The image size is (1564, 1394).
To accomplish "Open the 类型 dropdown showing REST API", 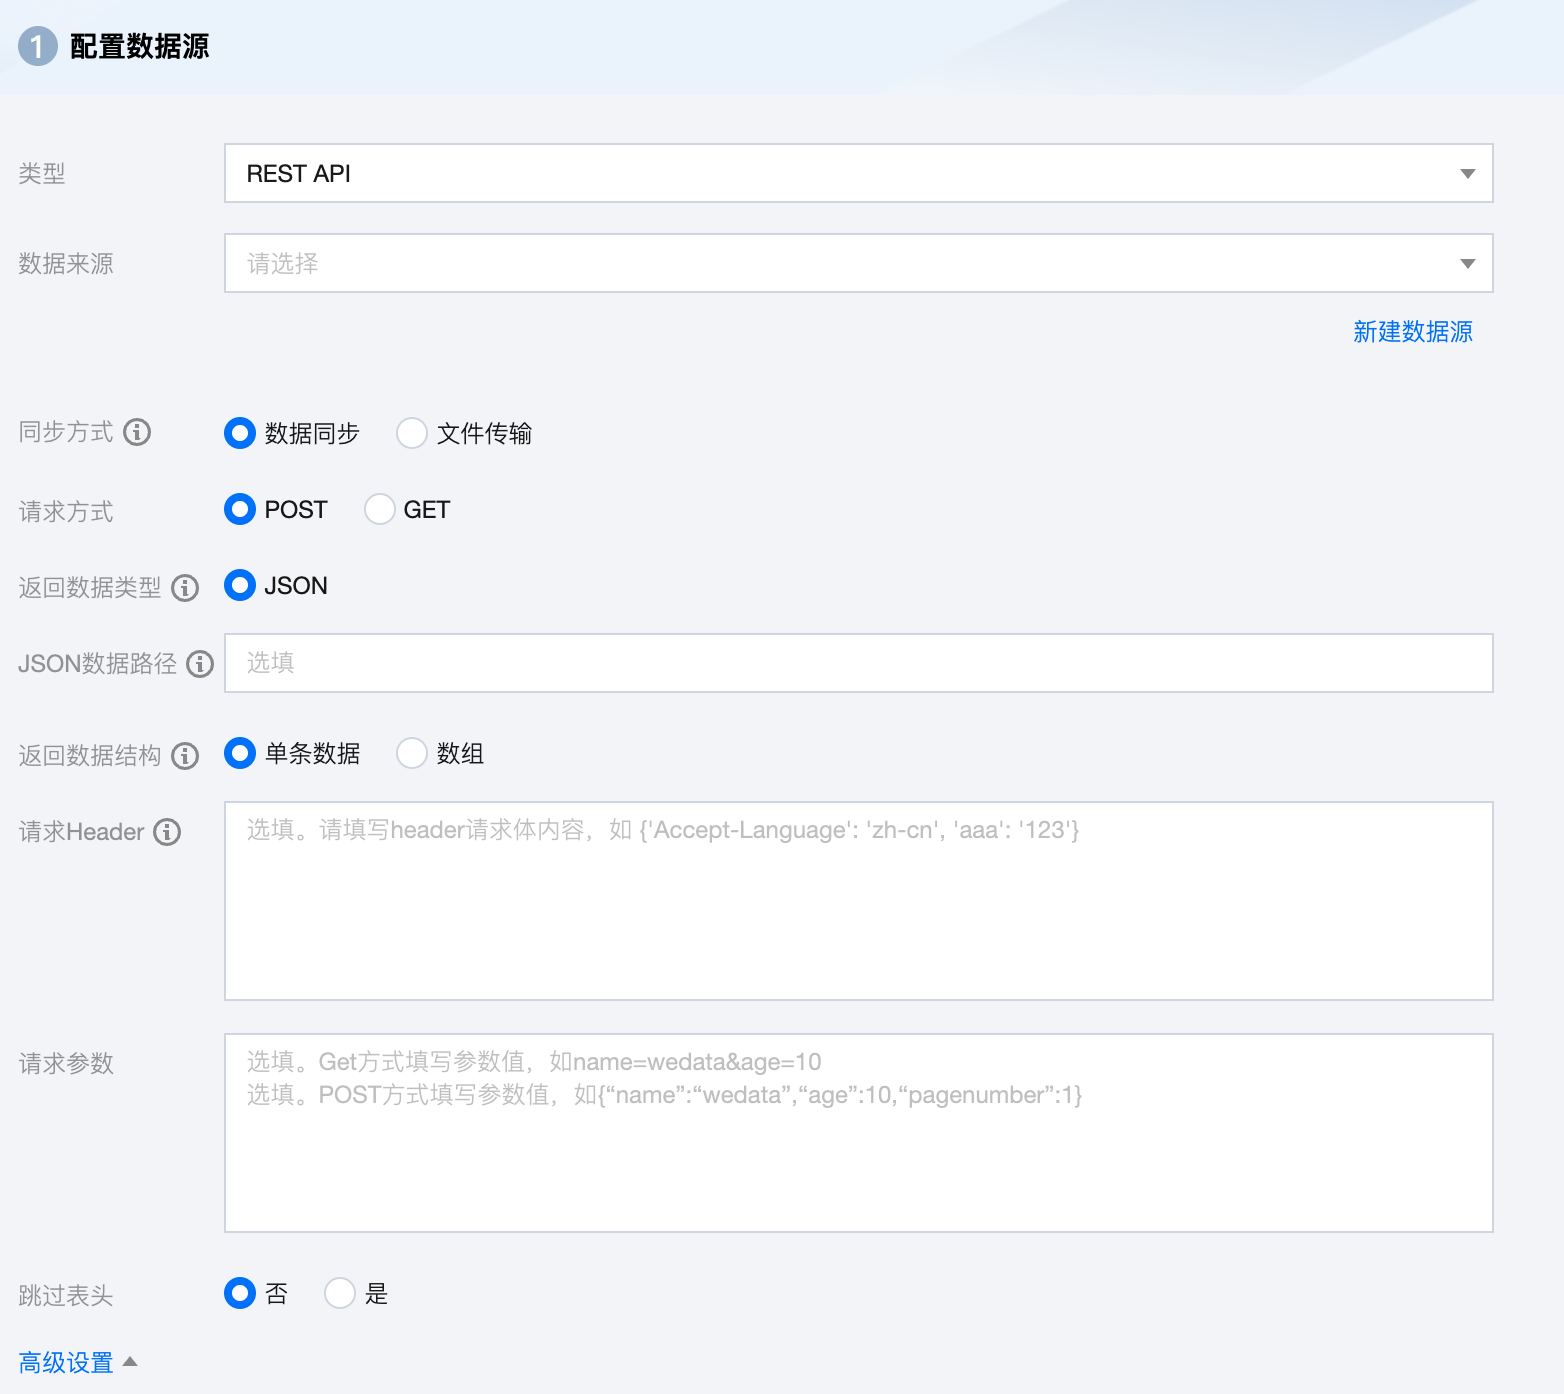I will (858, 173).
